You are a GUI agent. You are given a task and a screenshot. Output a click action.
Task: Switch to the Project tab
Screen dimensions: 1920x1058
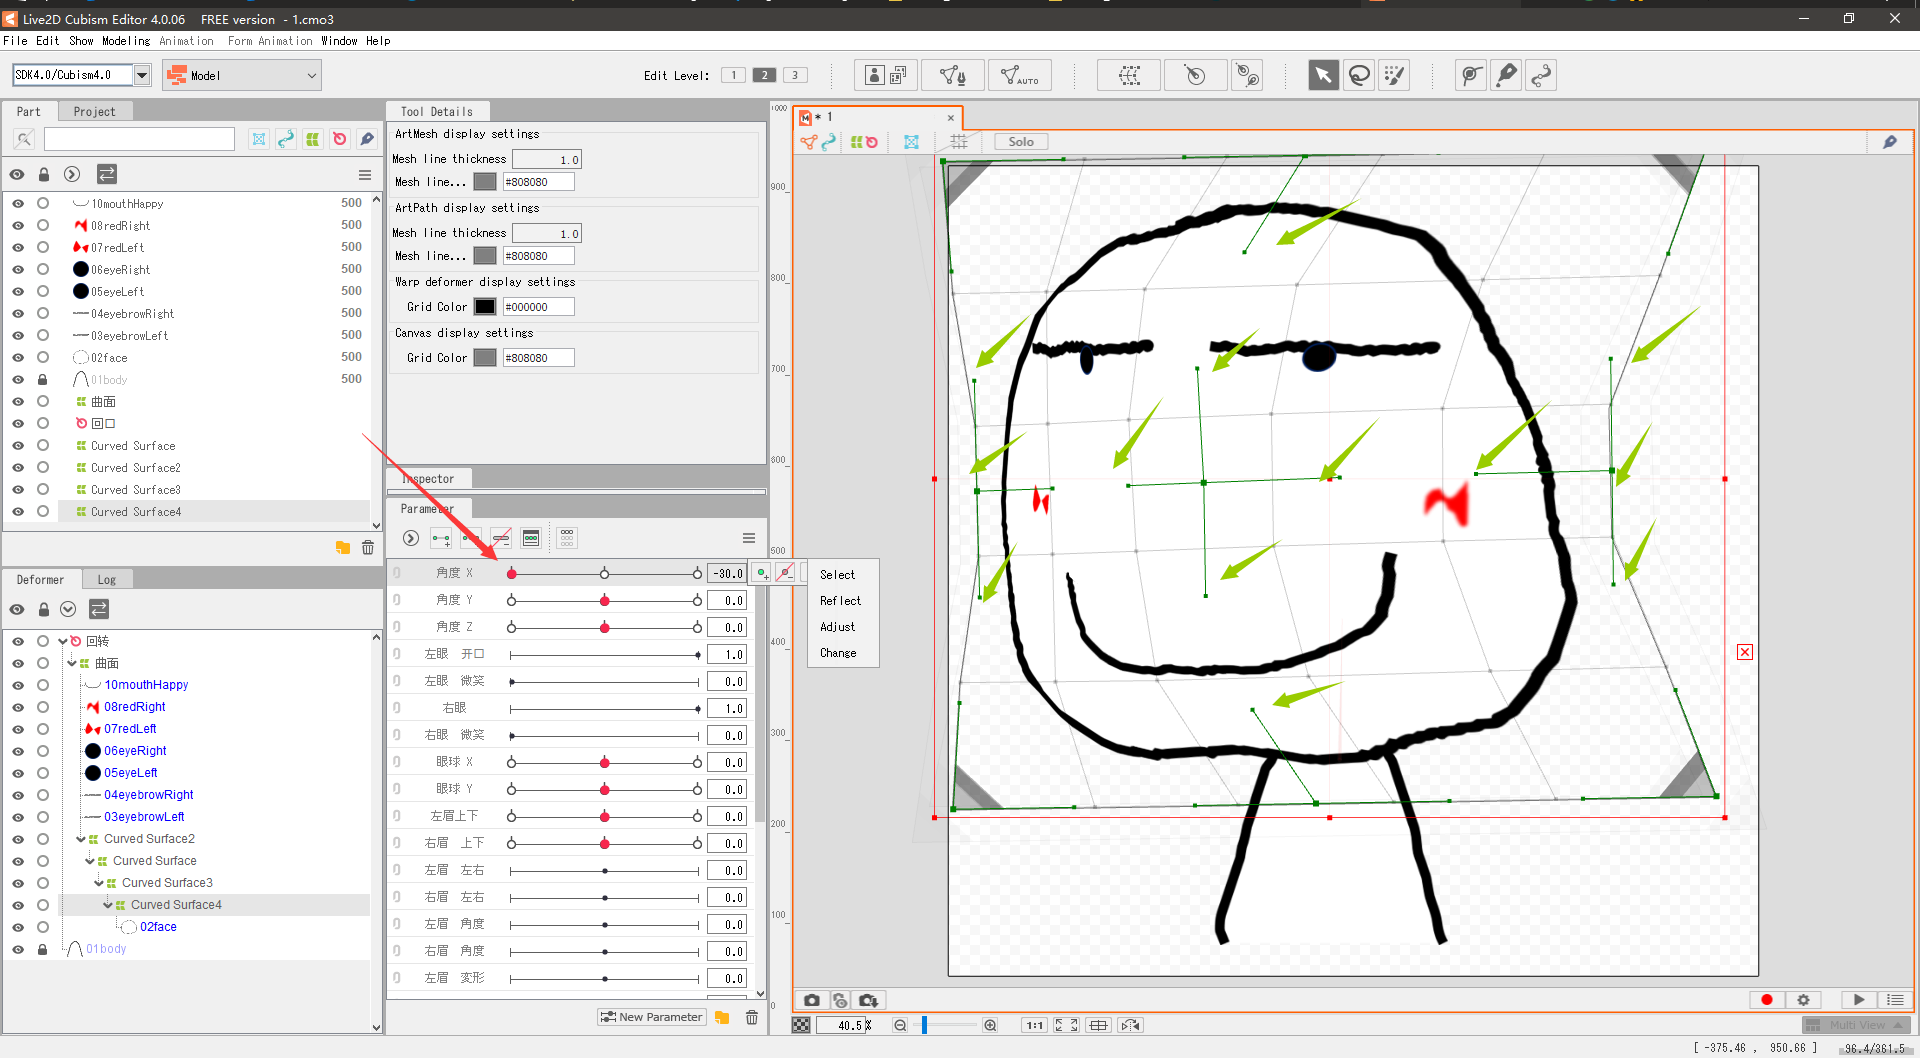tap(94, 112)
